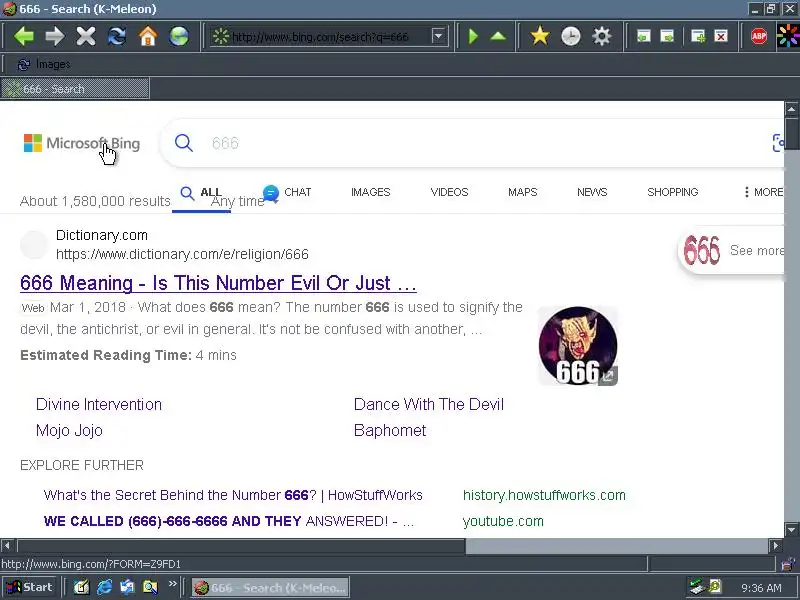Click the Dictionary.com site name
This screenshot has height=600, width=800.
pos(102,235)
